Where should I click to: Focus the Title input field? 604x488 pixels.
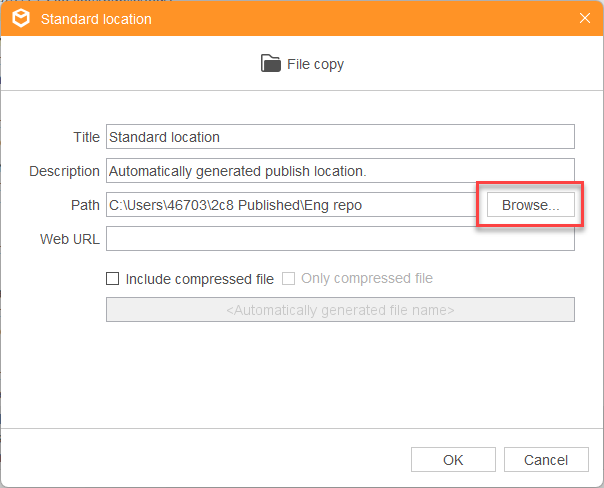[x=340, y=137]
